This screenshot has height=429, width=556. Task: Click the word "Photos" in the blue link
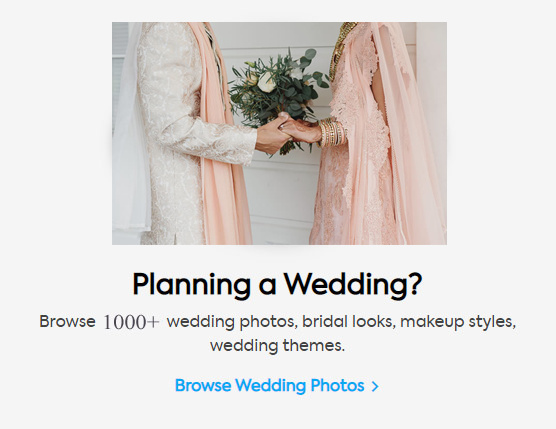pos(337,386)
